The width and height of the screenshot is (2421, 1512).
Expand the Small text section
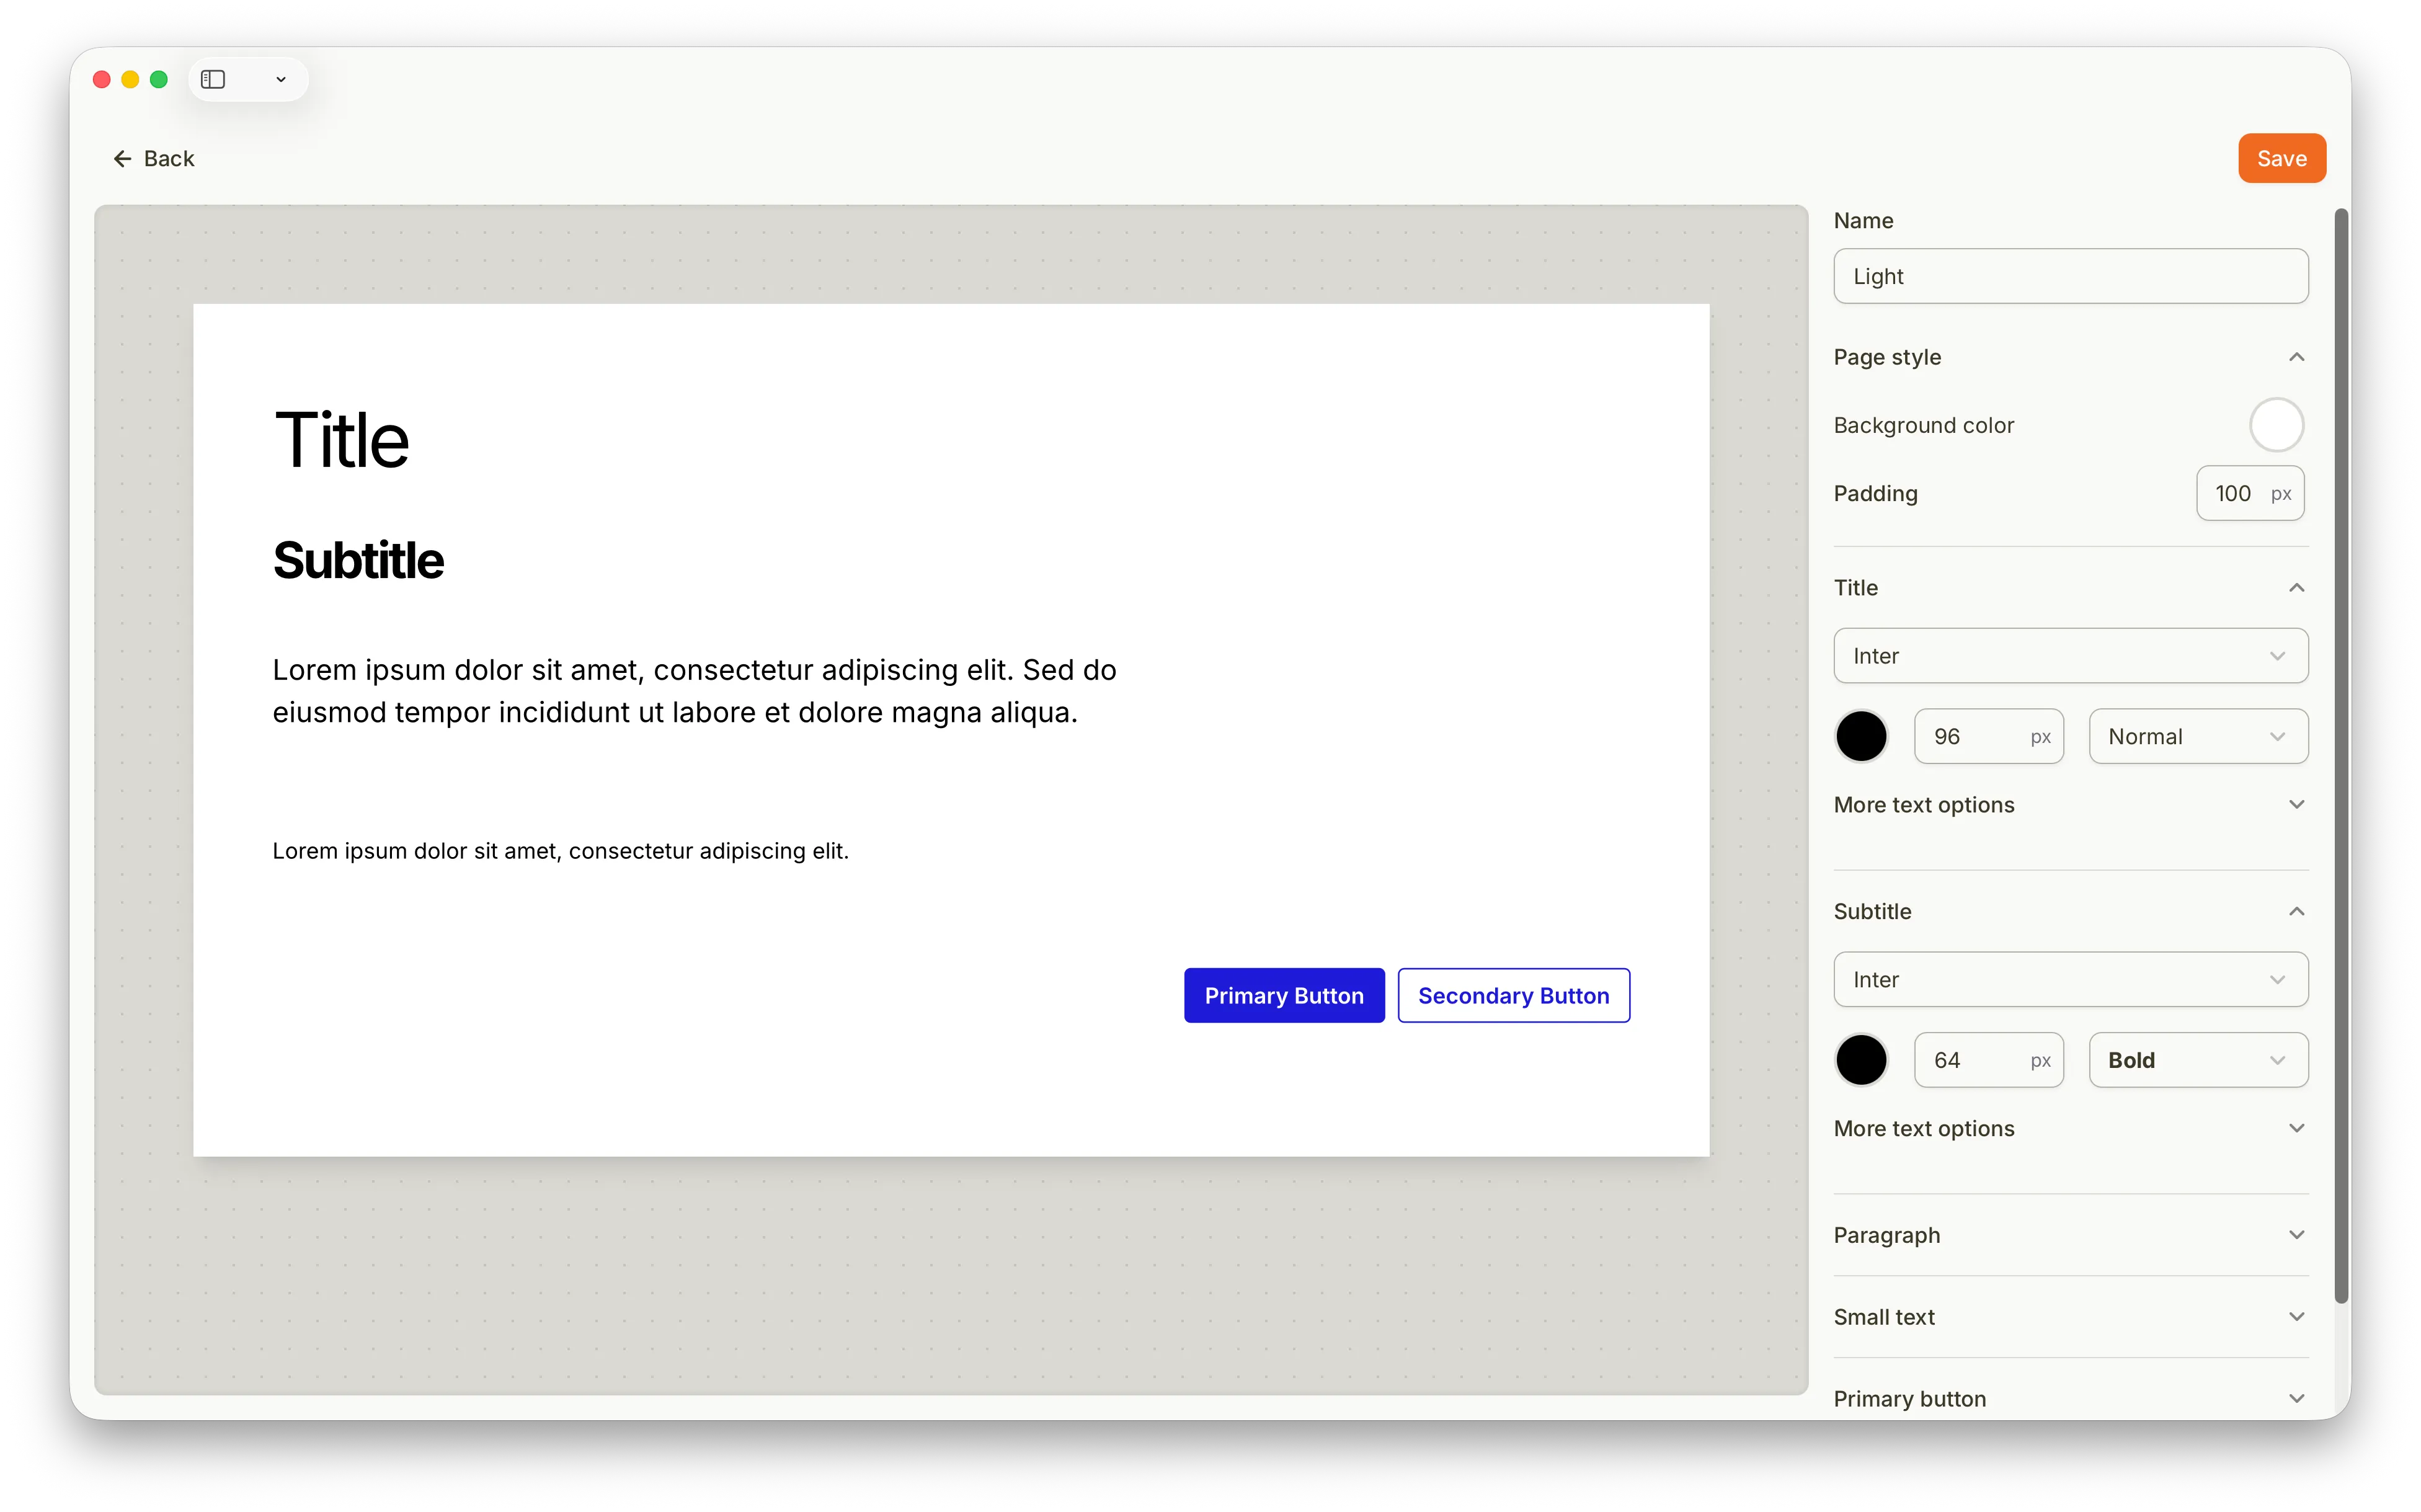pos(2296,1317)
